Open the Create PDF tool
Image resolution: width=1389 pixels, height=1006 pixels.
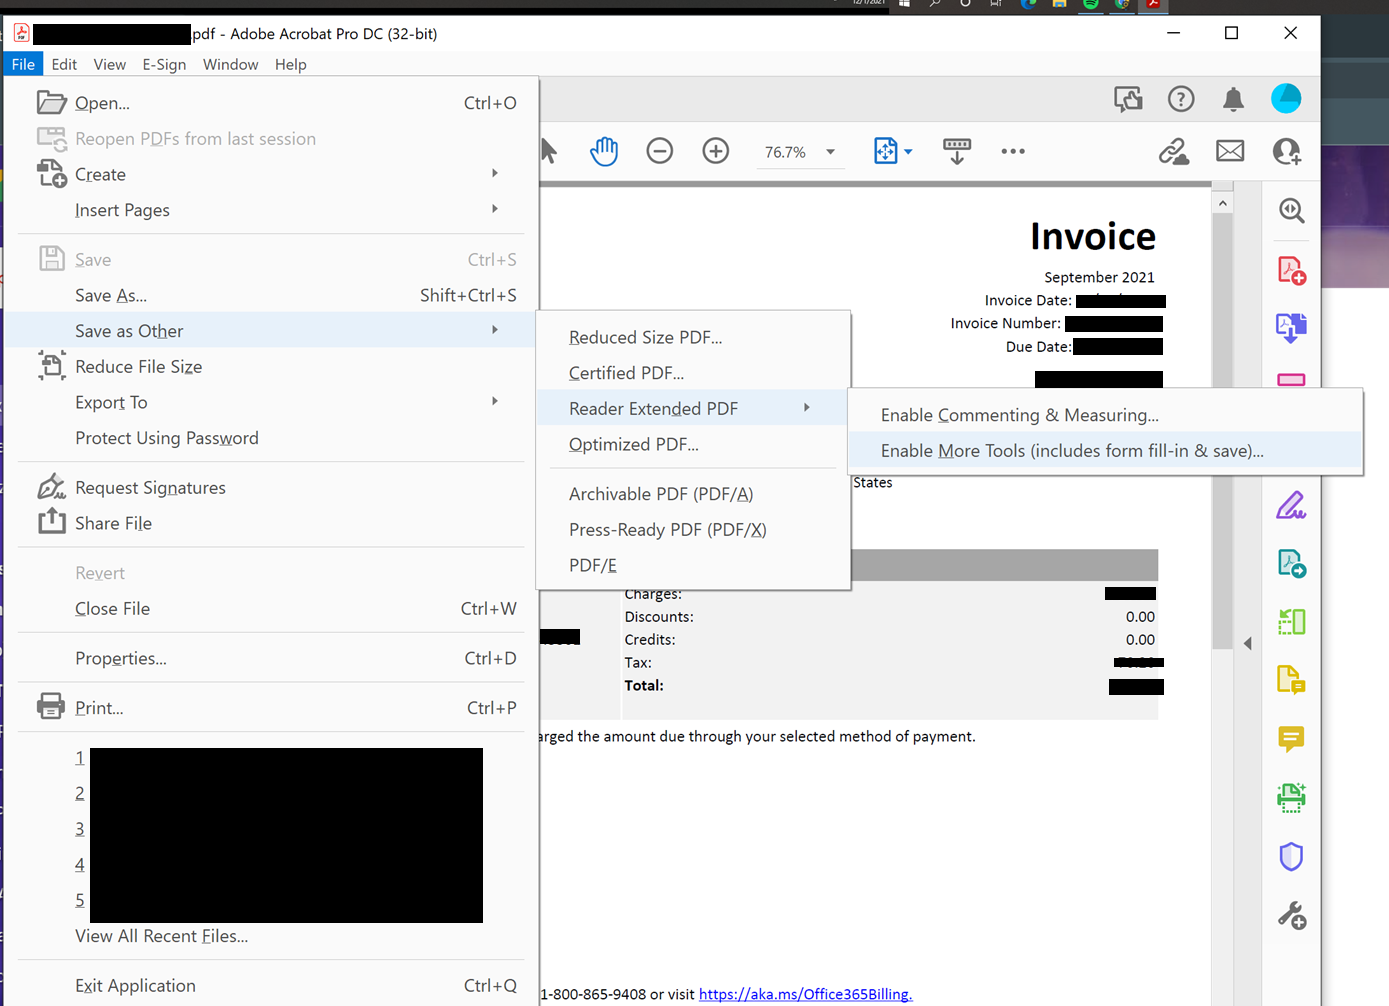1291,268
